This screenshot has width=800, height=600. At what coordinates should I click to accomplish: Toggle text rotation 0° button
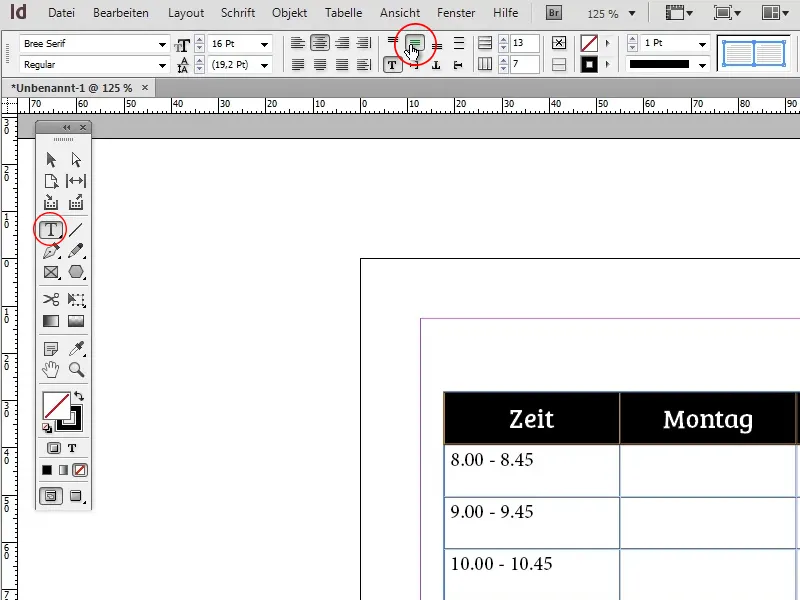click(x=392, y=65)
